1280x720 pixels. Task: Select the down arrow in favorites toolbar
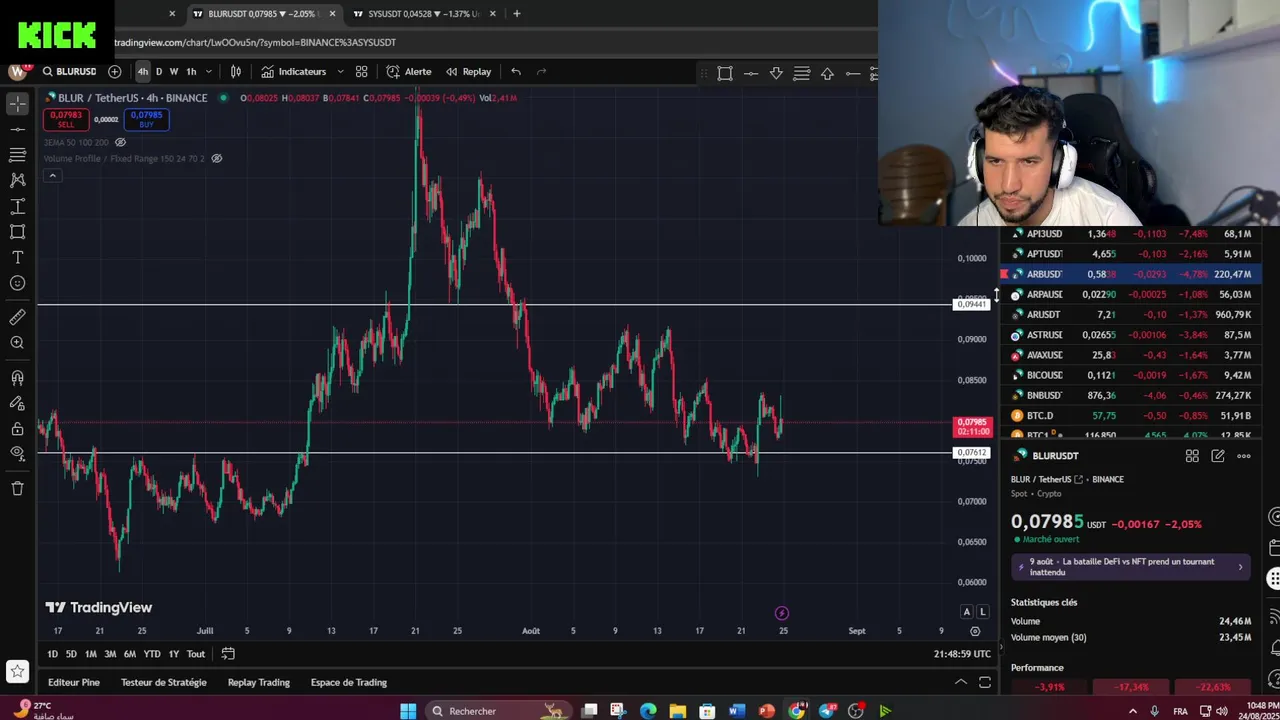point(776,73)
